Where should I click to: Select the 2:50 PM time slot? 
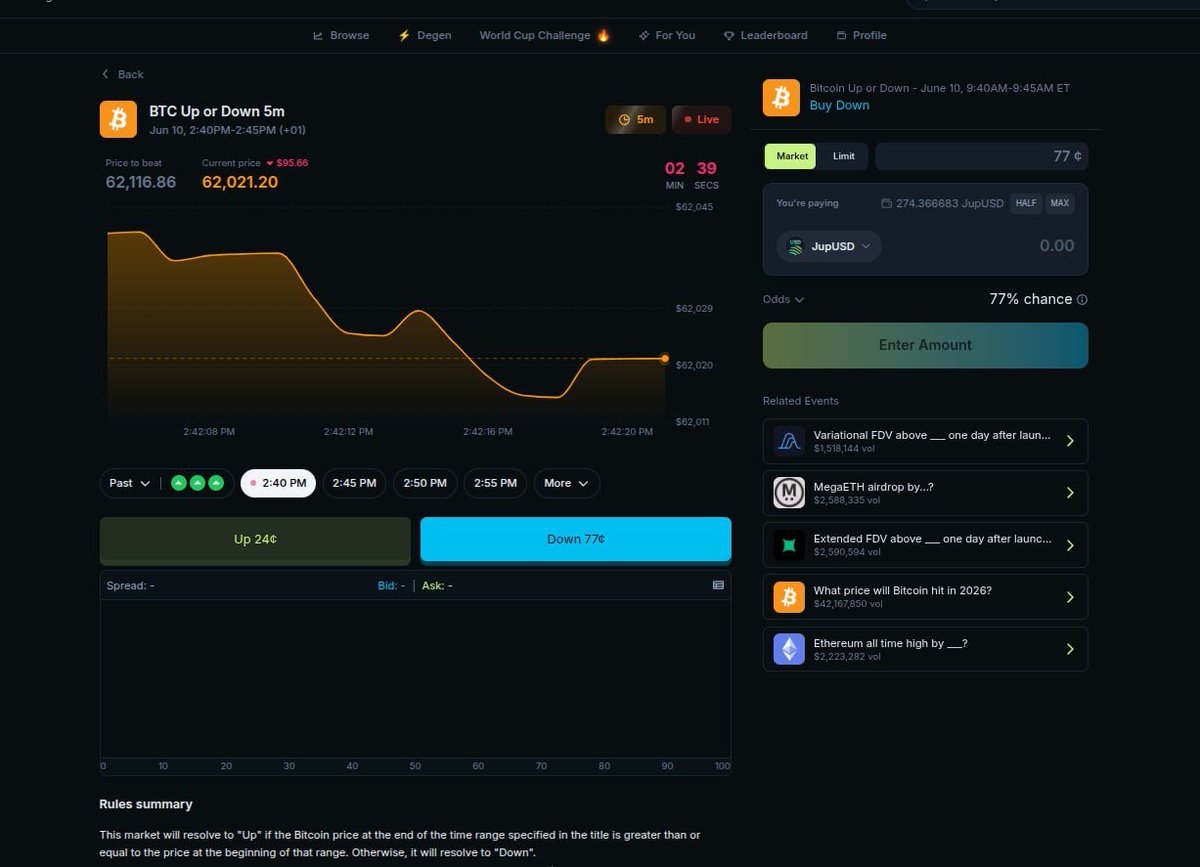pyautogui.click(x=425, y=483)
